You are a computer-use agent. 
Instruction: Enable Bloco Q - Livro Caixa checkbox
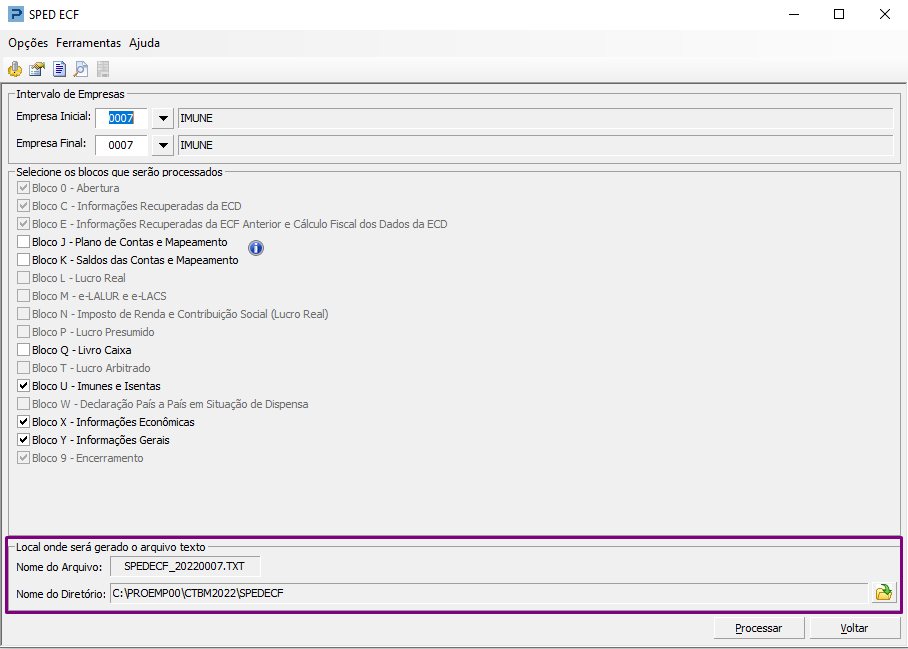click(x=23, y=350)
